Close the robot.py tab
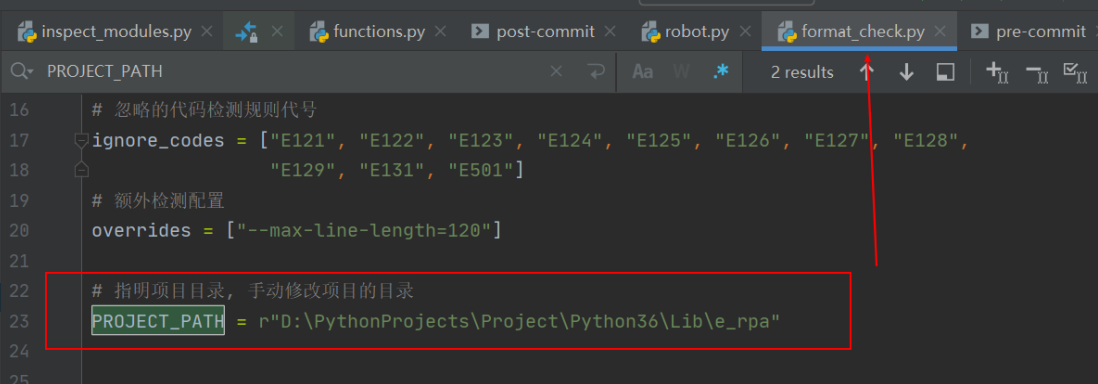The image size is (1098, 384). coord(746,32)
